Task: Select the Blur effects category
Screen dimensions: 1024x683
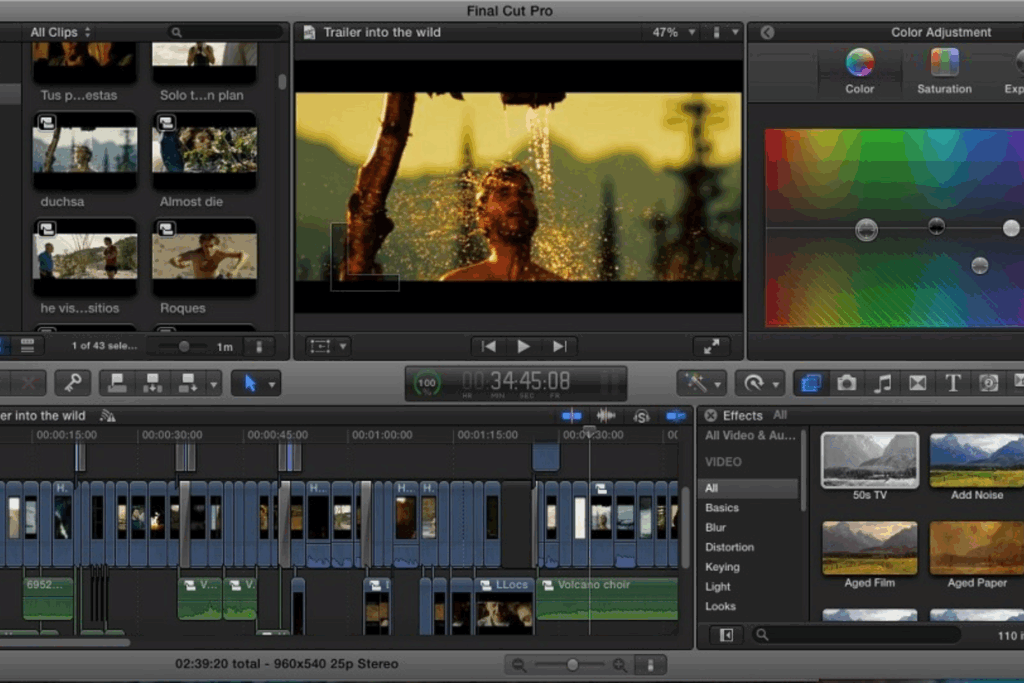Action: coord(715,528)
